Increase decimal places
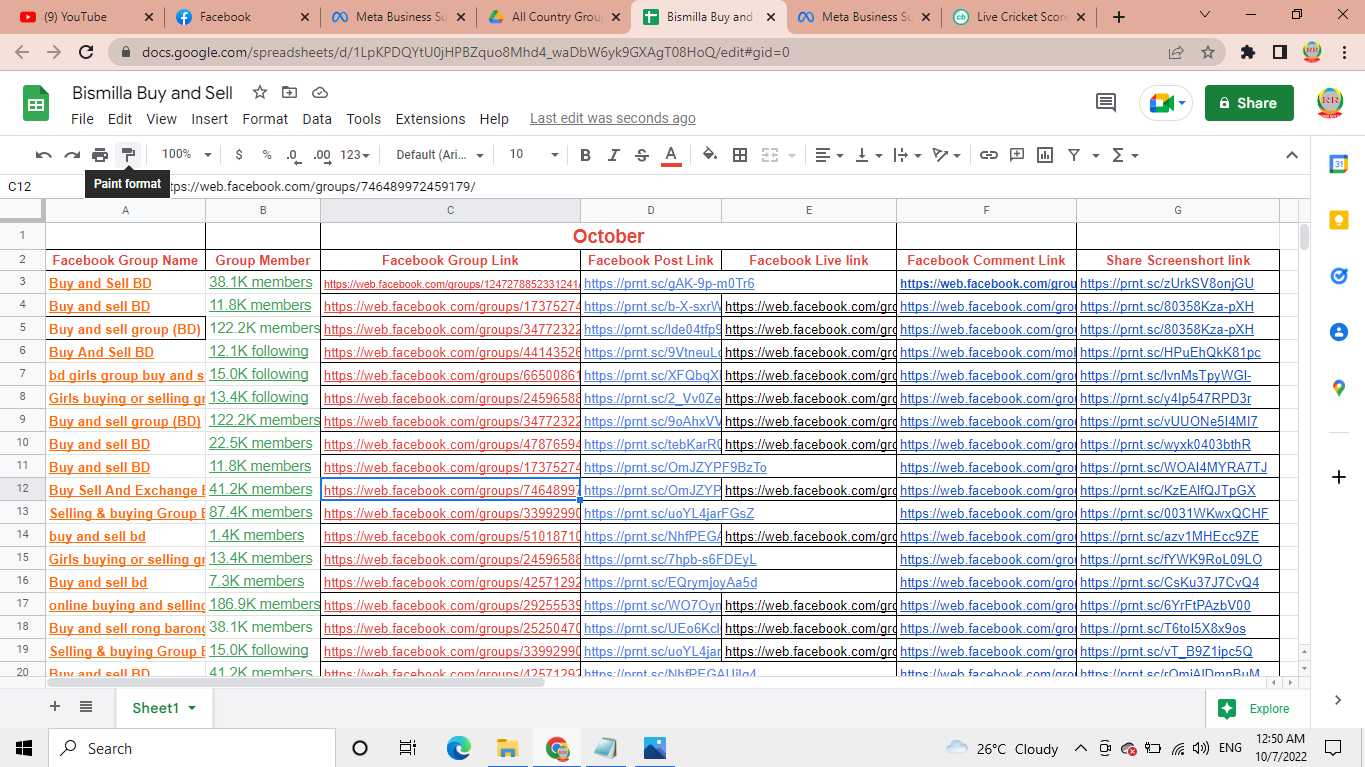This screenshot has width=1365, height=767. tap(322, 155)
